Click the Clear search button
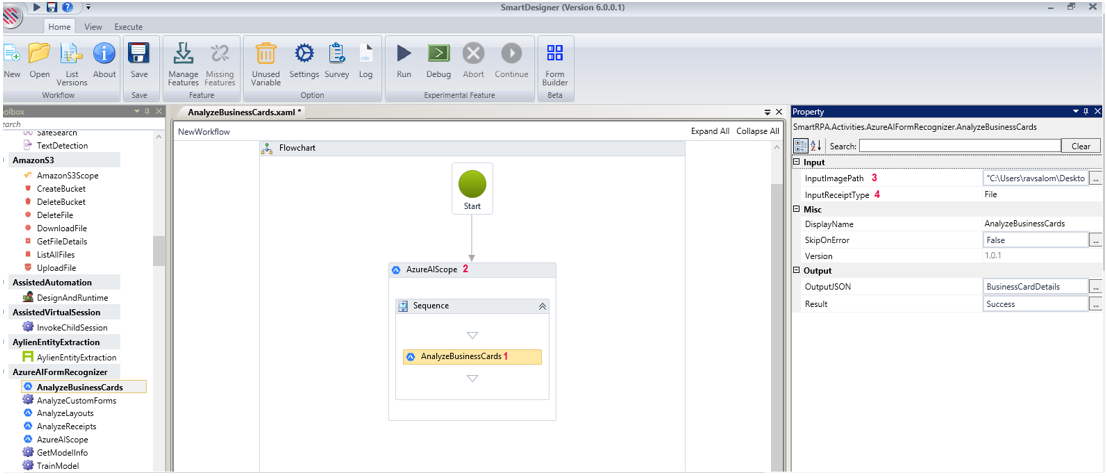Image resolution: width=1106 pixels, height=476 pixels. pos(1080,146)
